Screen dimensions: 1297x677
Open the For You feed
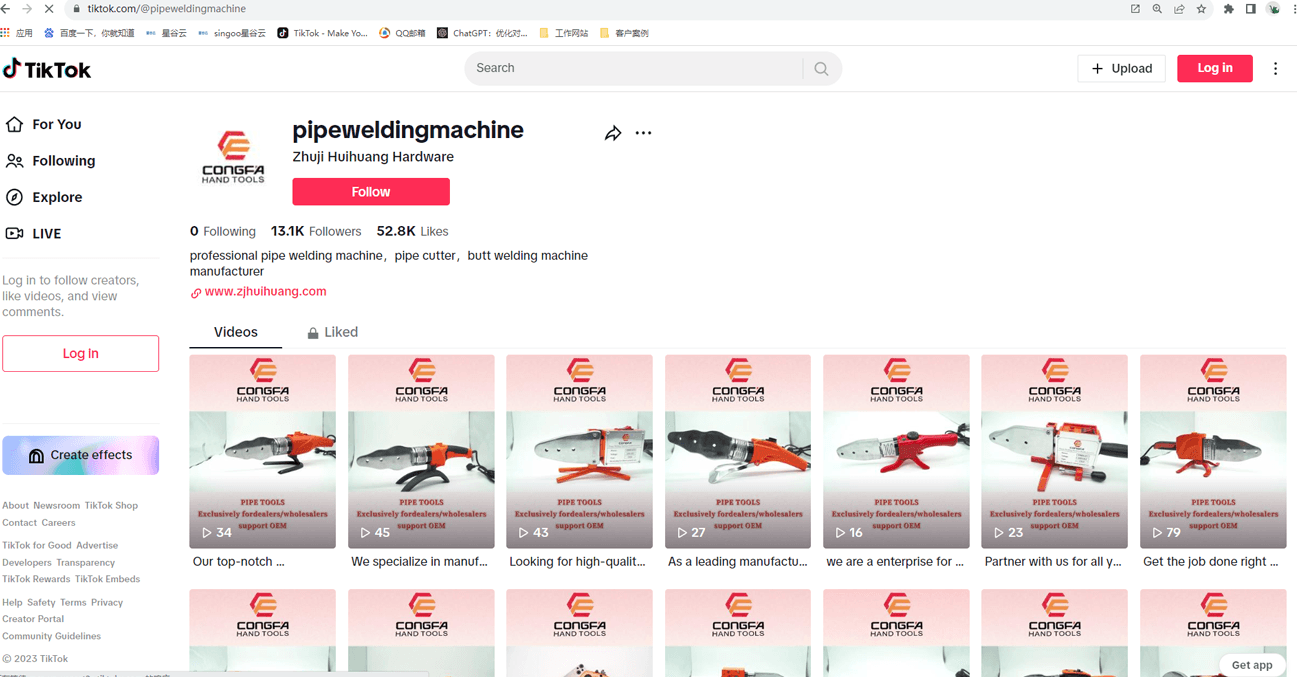pyautogui.click(x=44, y=124)
